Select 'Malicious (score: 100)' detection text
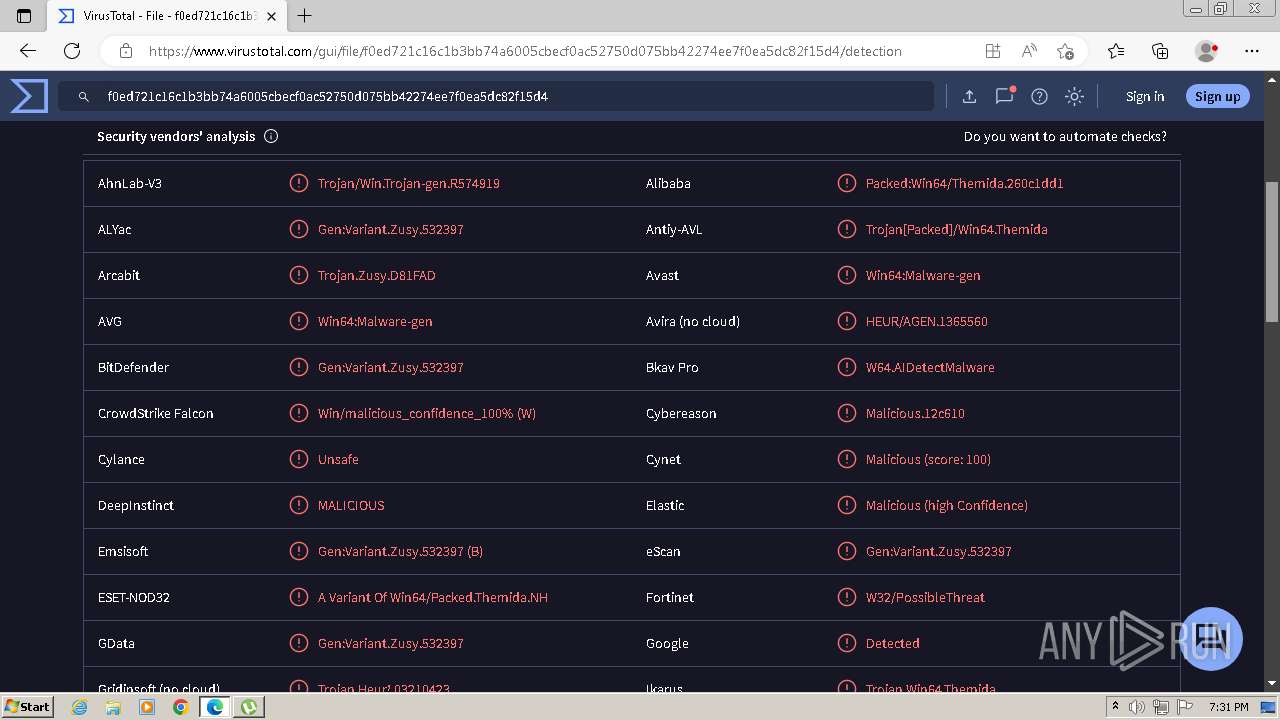 [x=928, y=459]
